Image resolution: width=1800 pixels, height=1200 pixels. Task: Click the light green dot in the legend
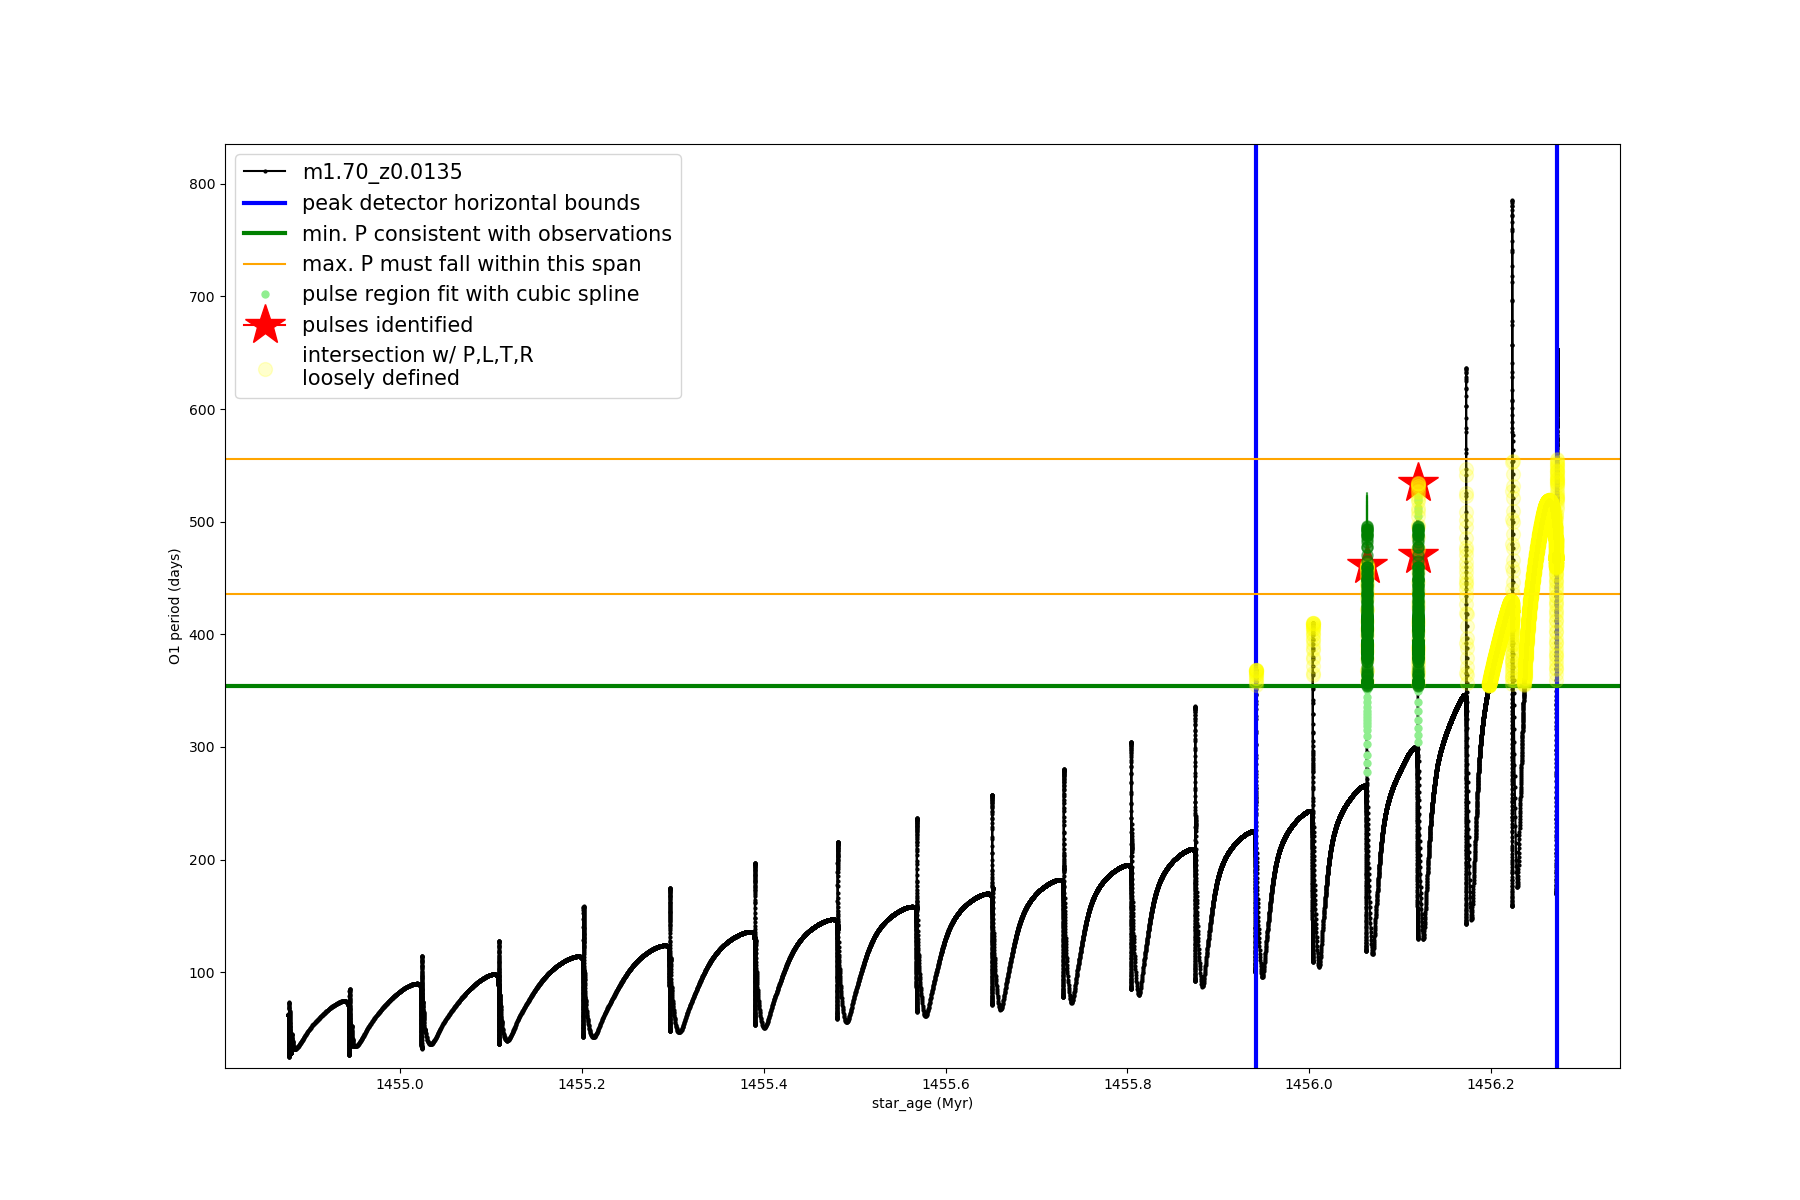[x=265, y=294]
